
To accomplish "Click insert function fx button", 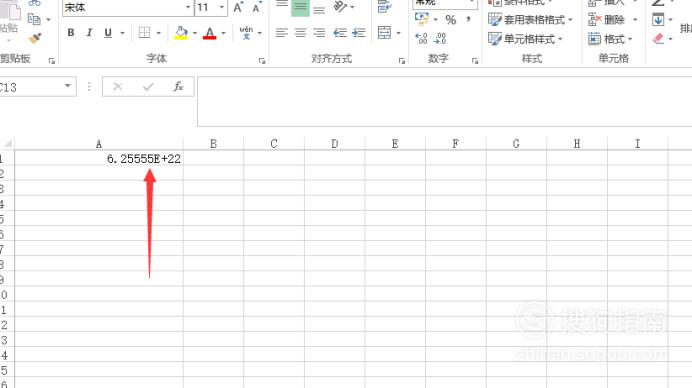I will tap(178, 87).
